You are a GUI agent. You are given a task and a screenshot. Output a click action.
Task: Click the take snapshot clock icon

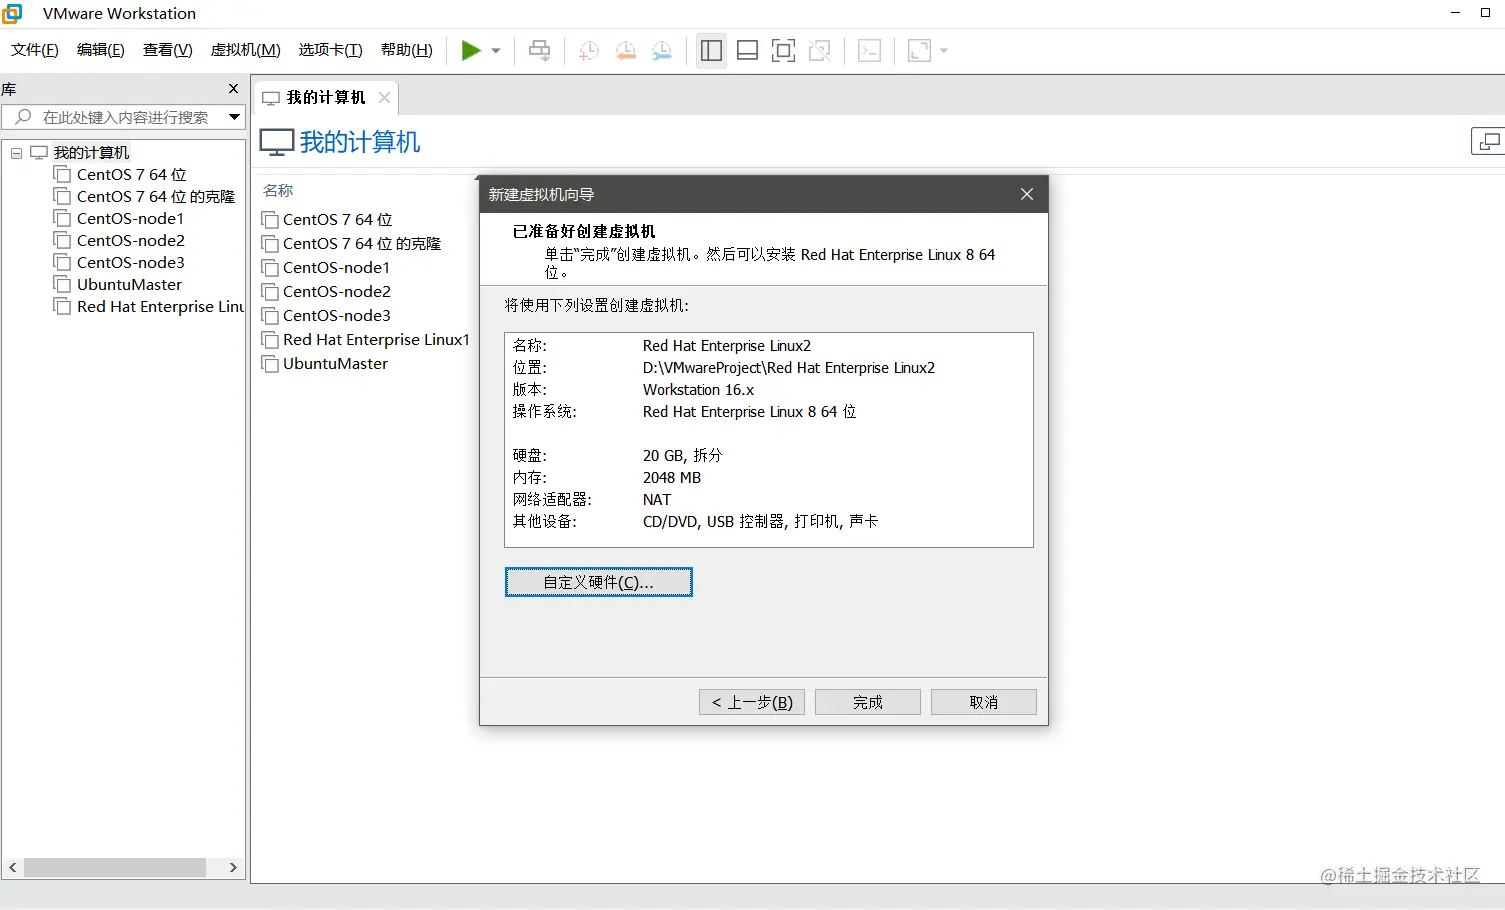[x=589, y=50]
